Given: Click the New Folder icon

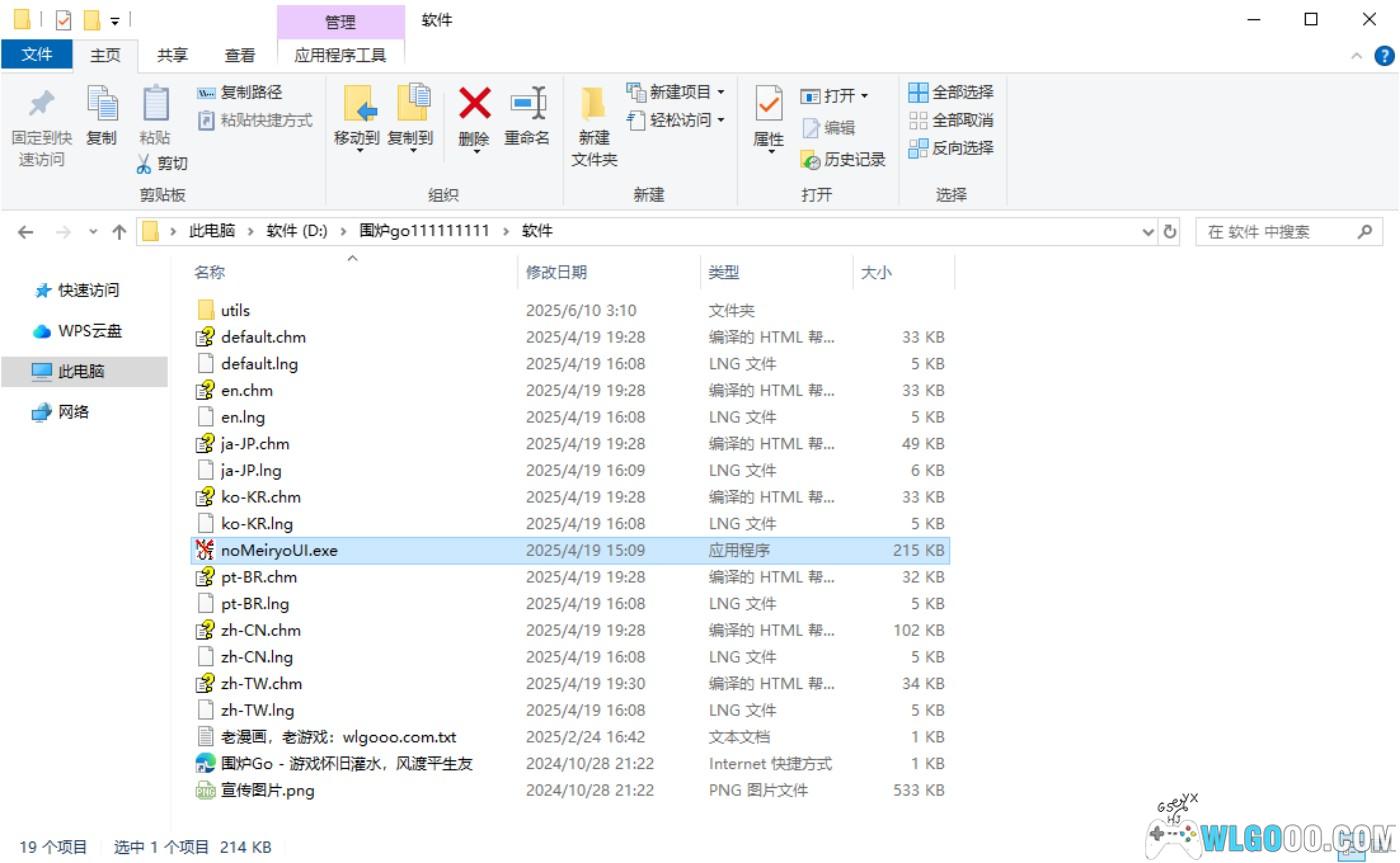Looking at the screenshot, I should 594,104.
